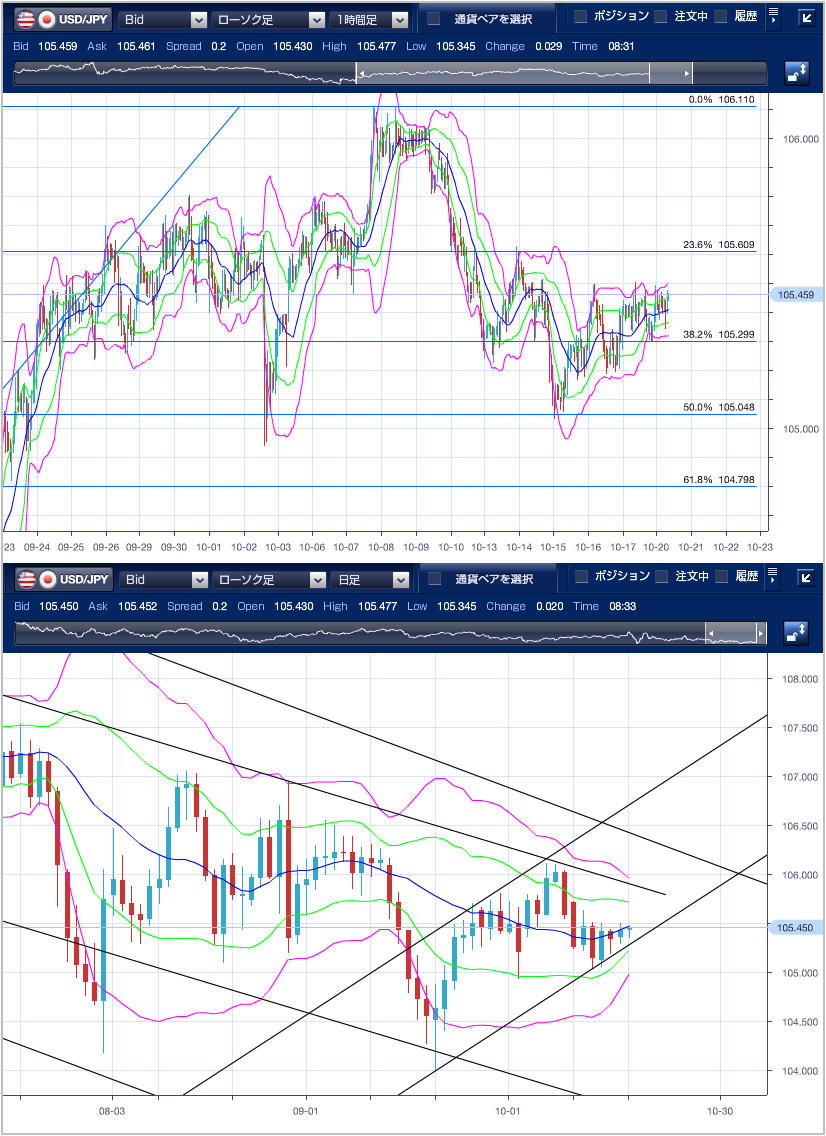Open the settings menu icon on the top chart

[774, 17]
